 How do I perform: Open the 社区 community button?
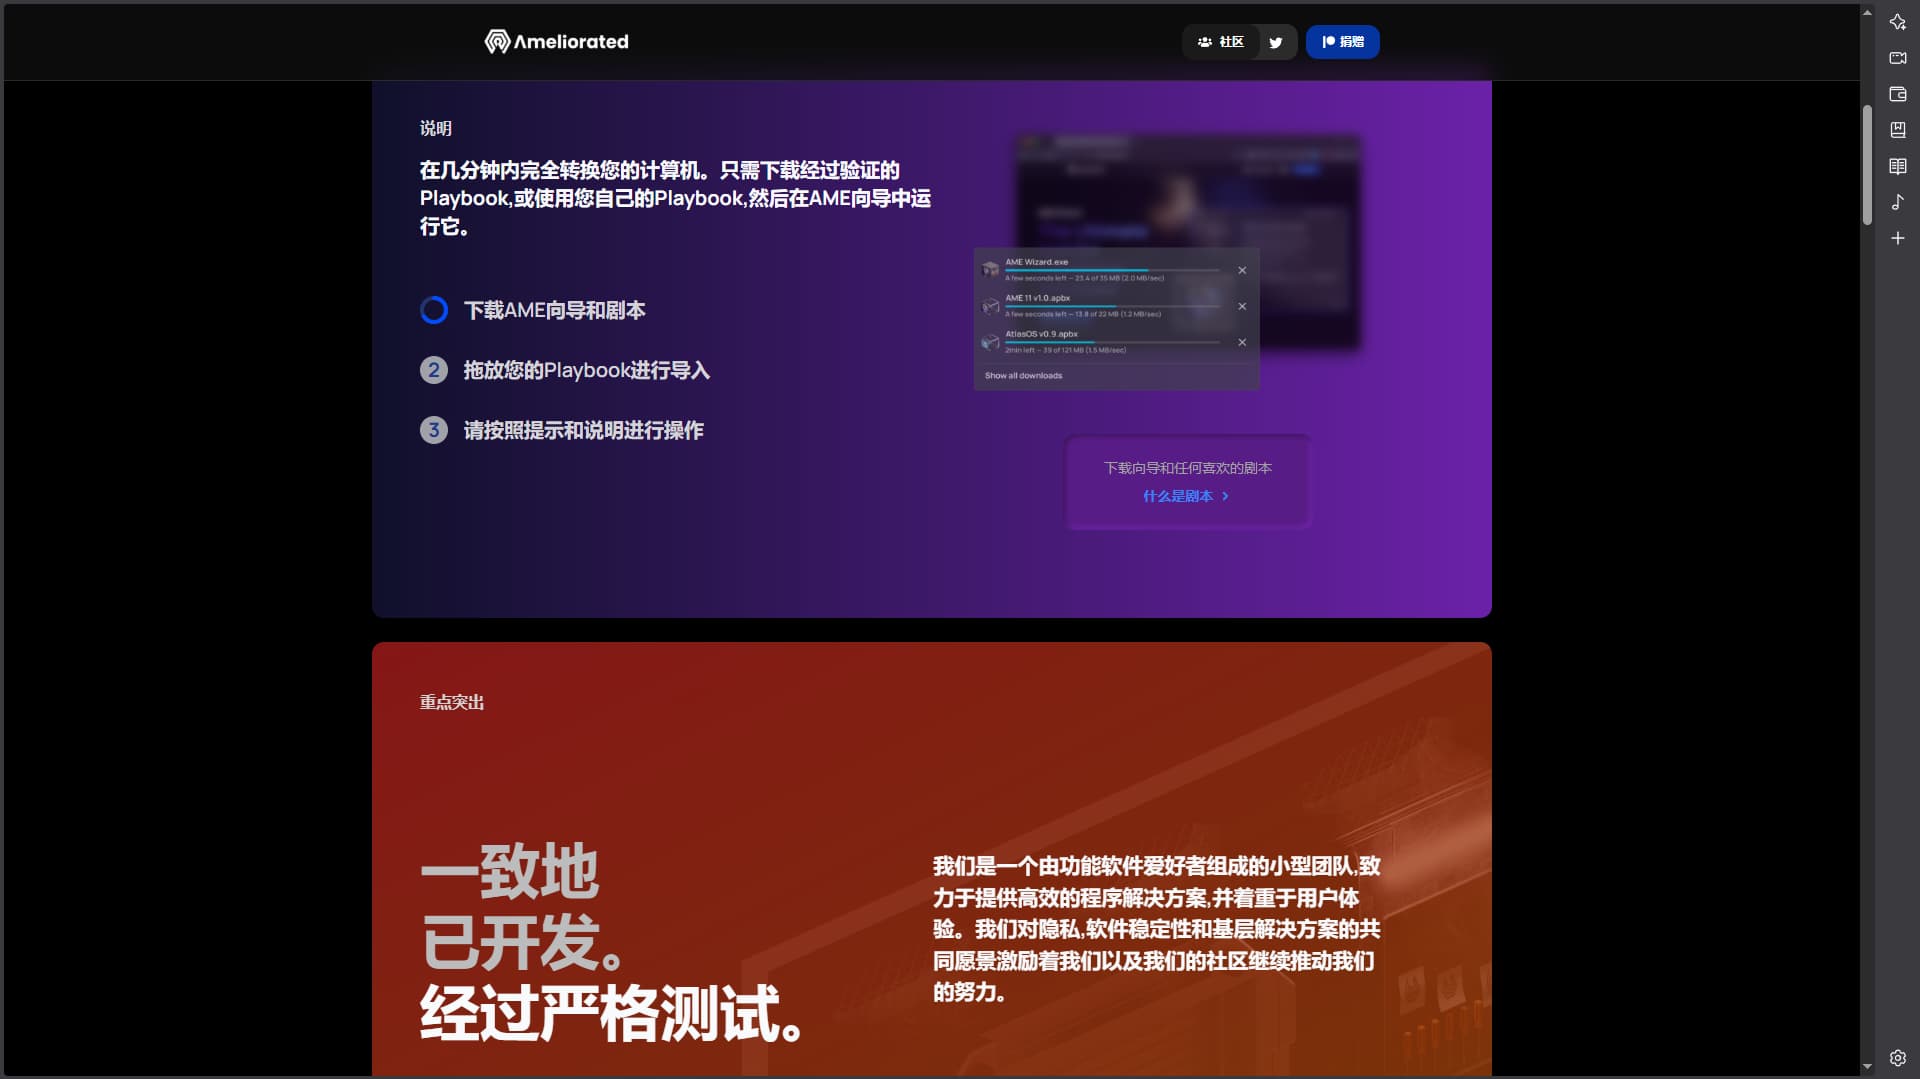[x=1220, y=42]
